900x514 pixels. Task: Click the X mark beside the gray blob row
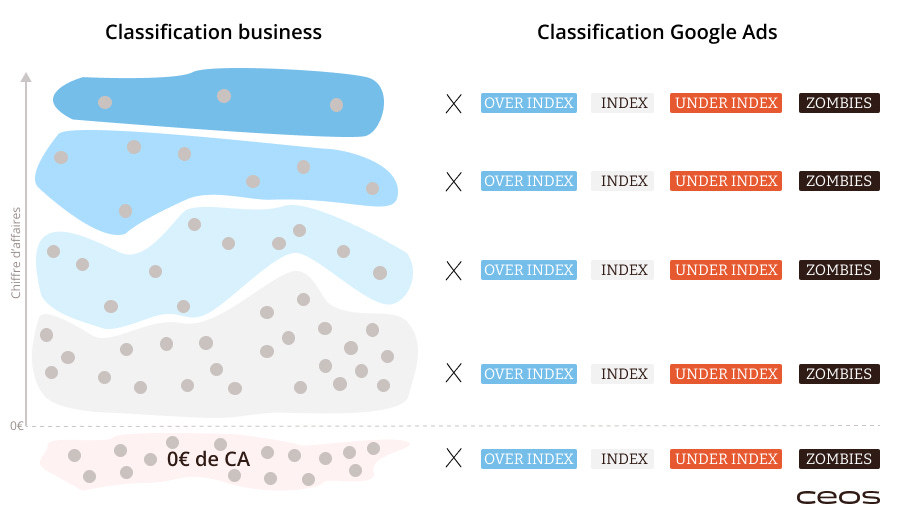click(x=453, y=373)
